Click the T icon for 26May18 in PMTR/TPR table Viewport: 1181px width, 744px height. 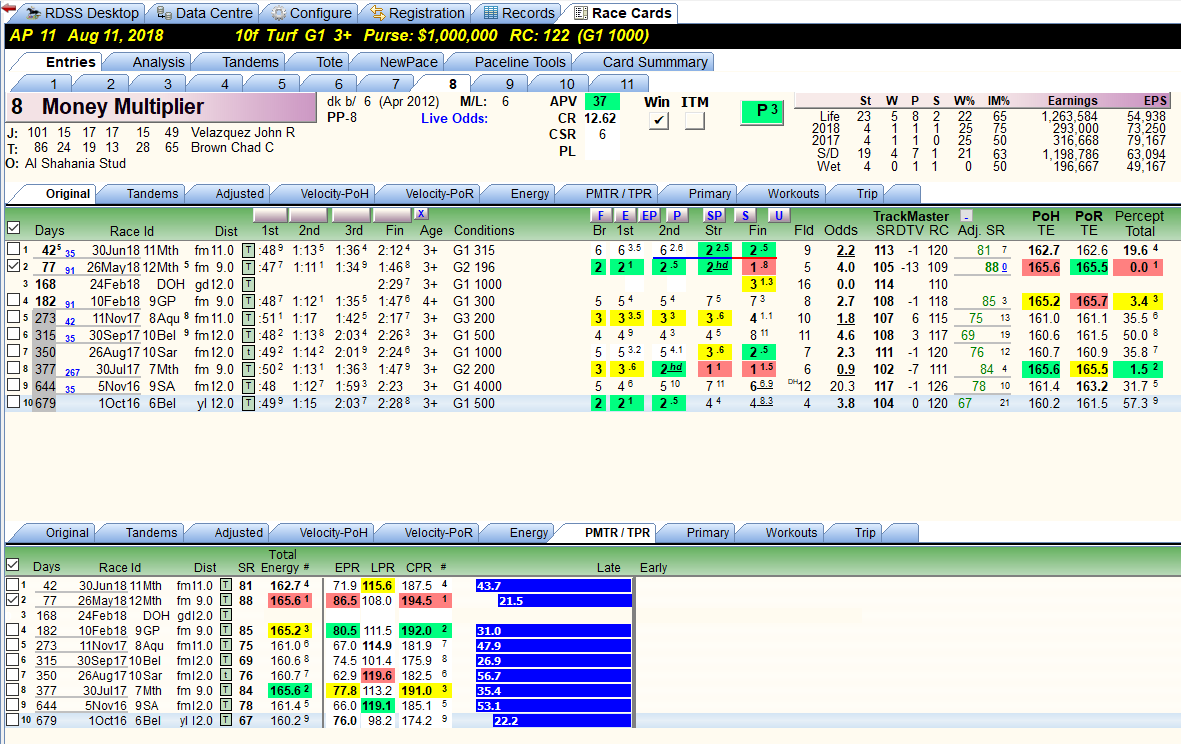226,601
